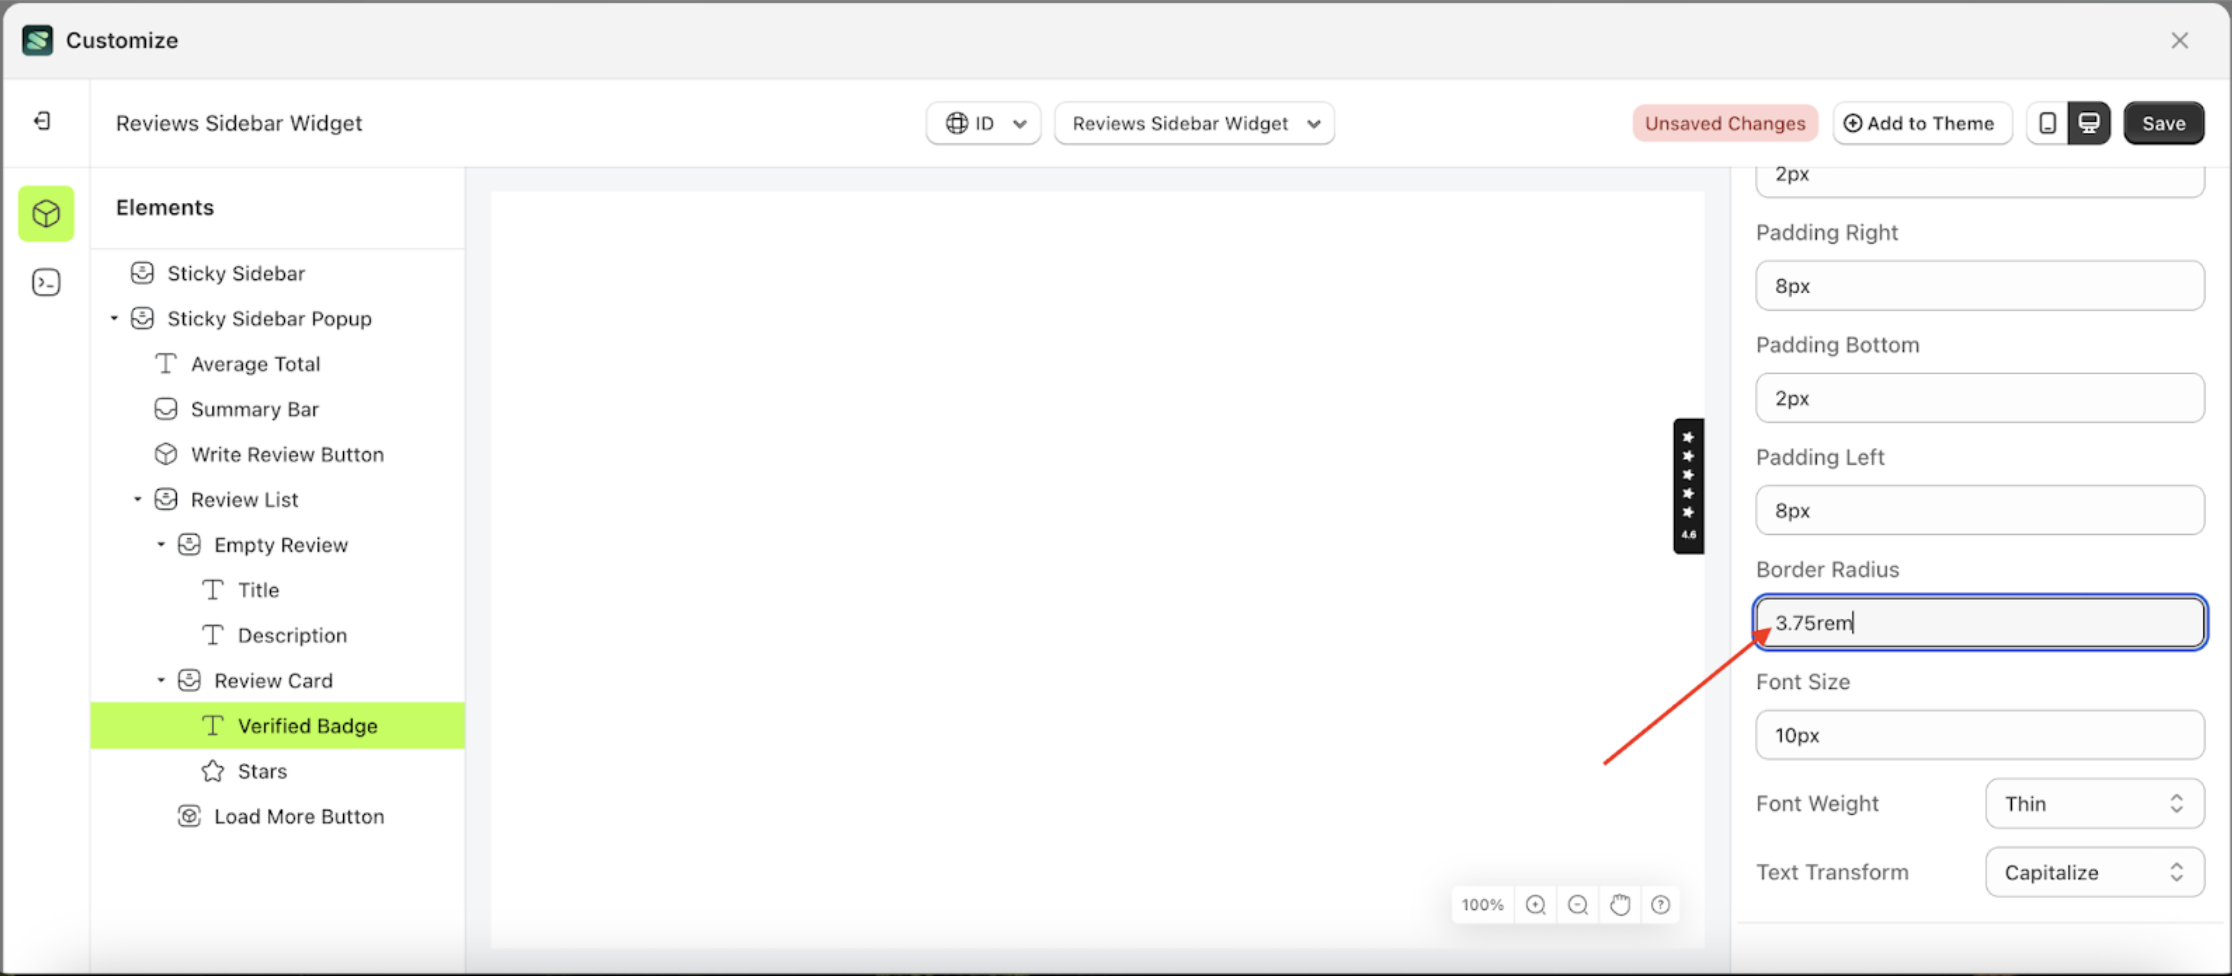The image size is (2232, 976).
Task: Click the Customize app logo icon
Action: 37,40
